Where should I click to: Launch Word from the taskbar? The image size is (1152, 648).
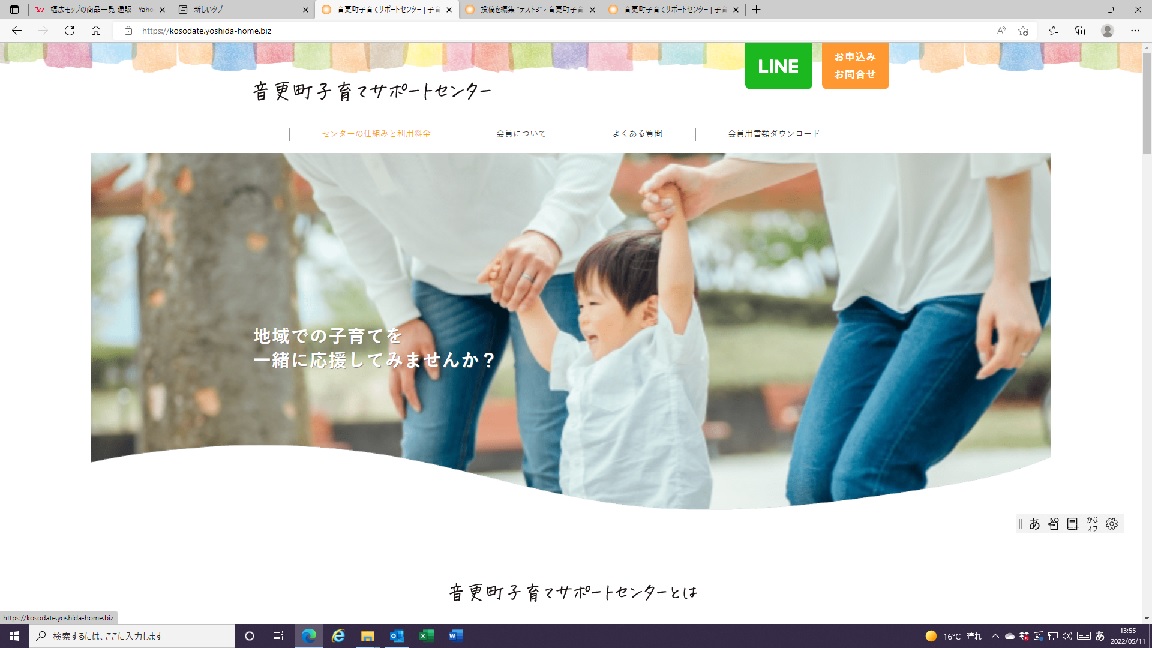(x=456, y=636)
